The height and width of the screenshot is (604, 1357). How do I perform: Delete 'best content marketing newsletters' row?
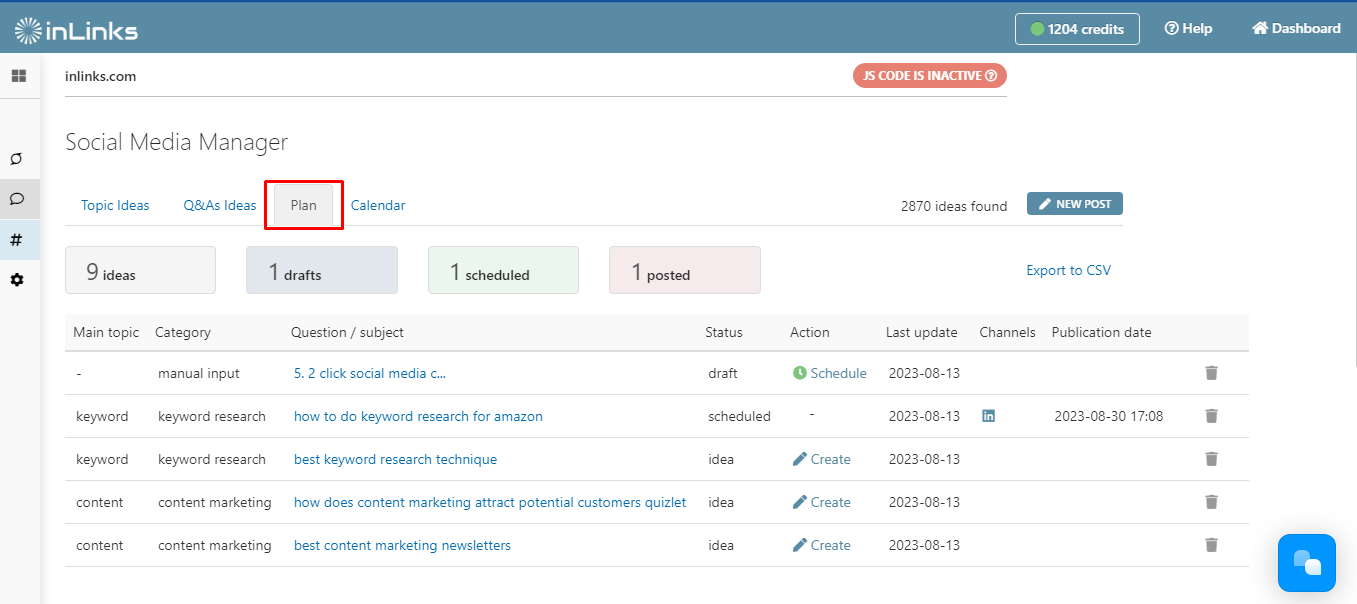1211,545
